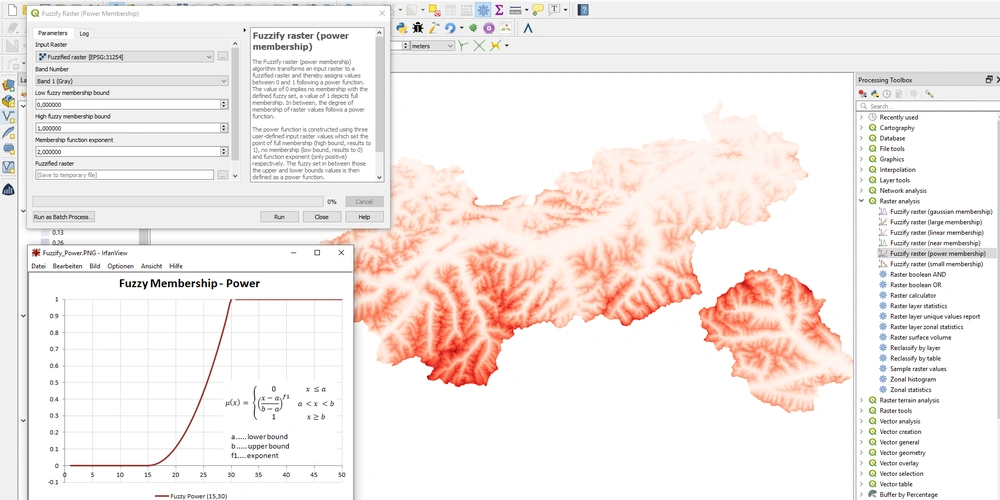
Task: Click the feather New Shapefile Layer icon
Action: pyautogui.click(x=9, y=133)
